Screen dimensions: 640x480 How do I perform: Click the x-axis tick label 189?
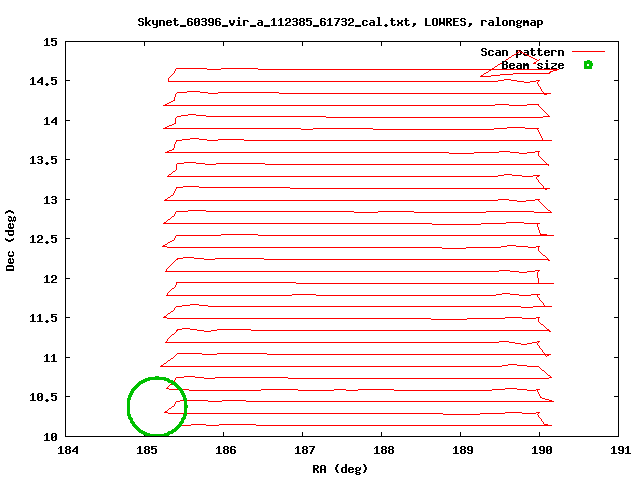[x=463, y=450]
